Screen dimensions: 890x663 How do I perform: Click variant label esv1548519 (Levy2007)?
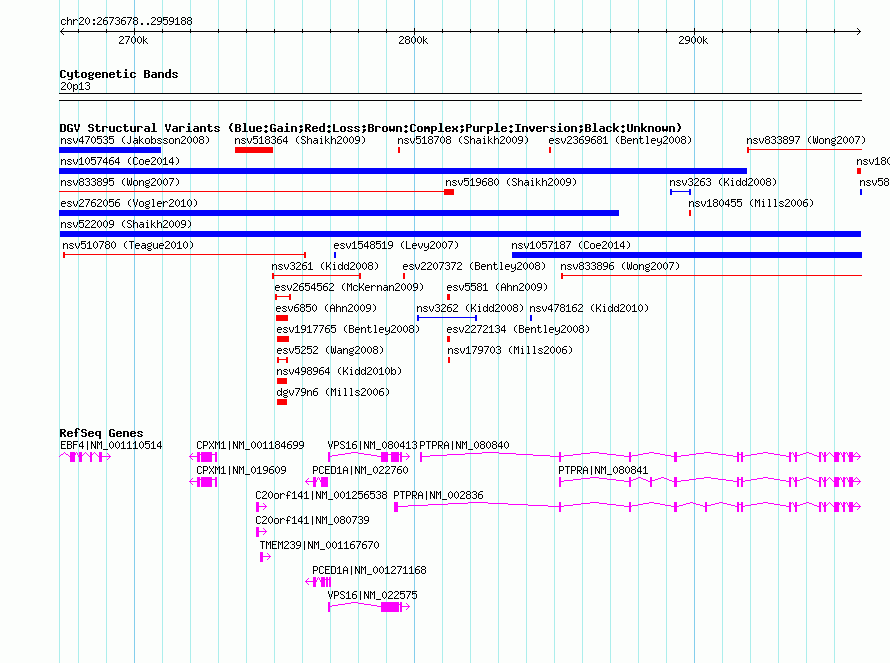[x=396, y=245]
